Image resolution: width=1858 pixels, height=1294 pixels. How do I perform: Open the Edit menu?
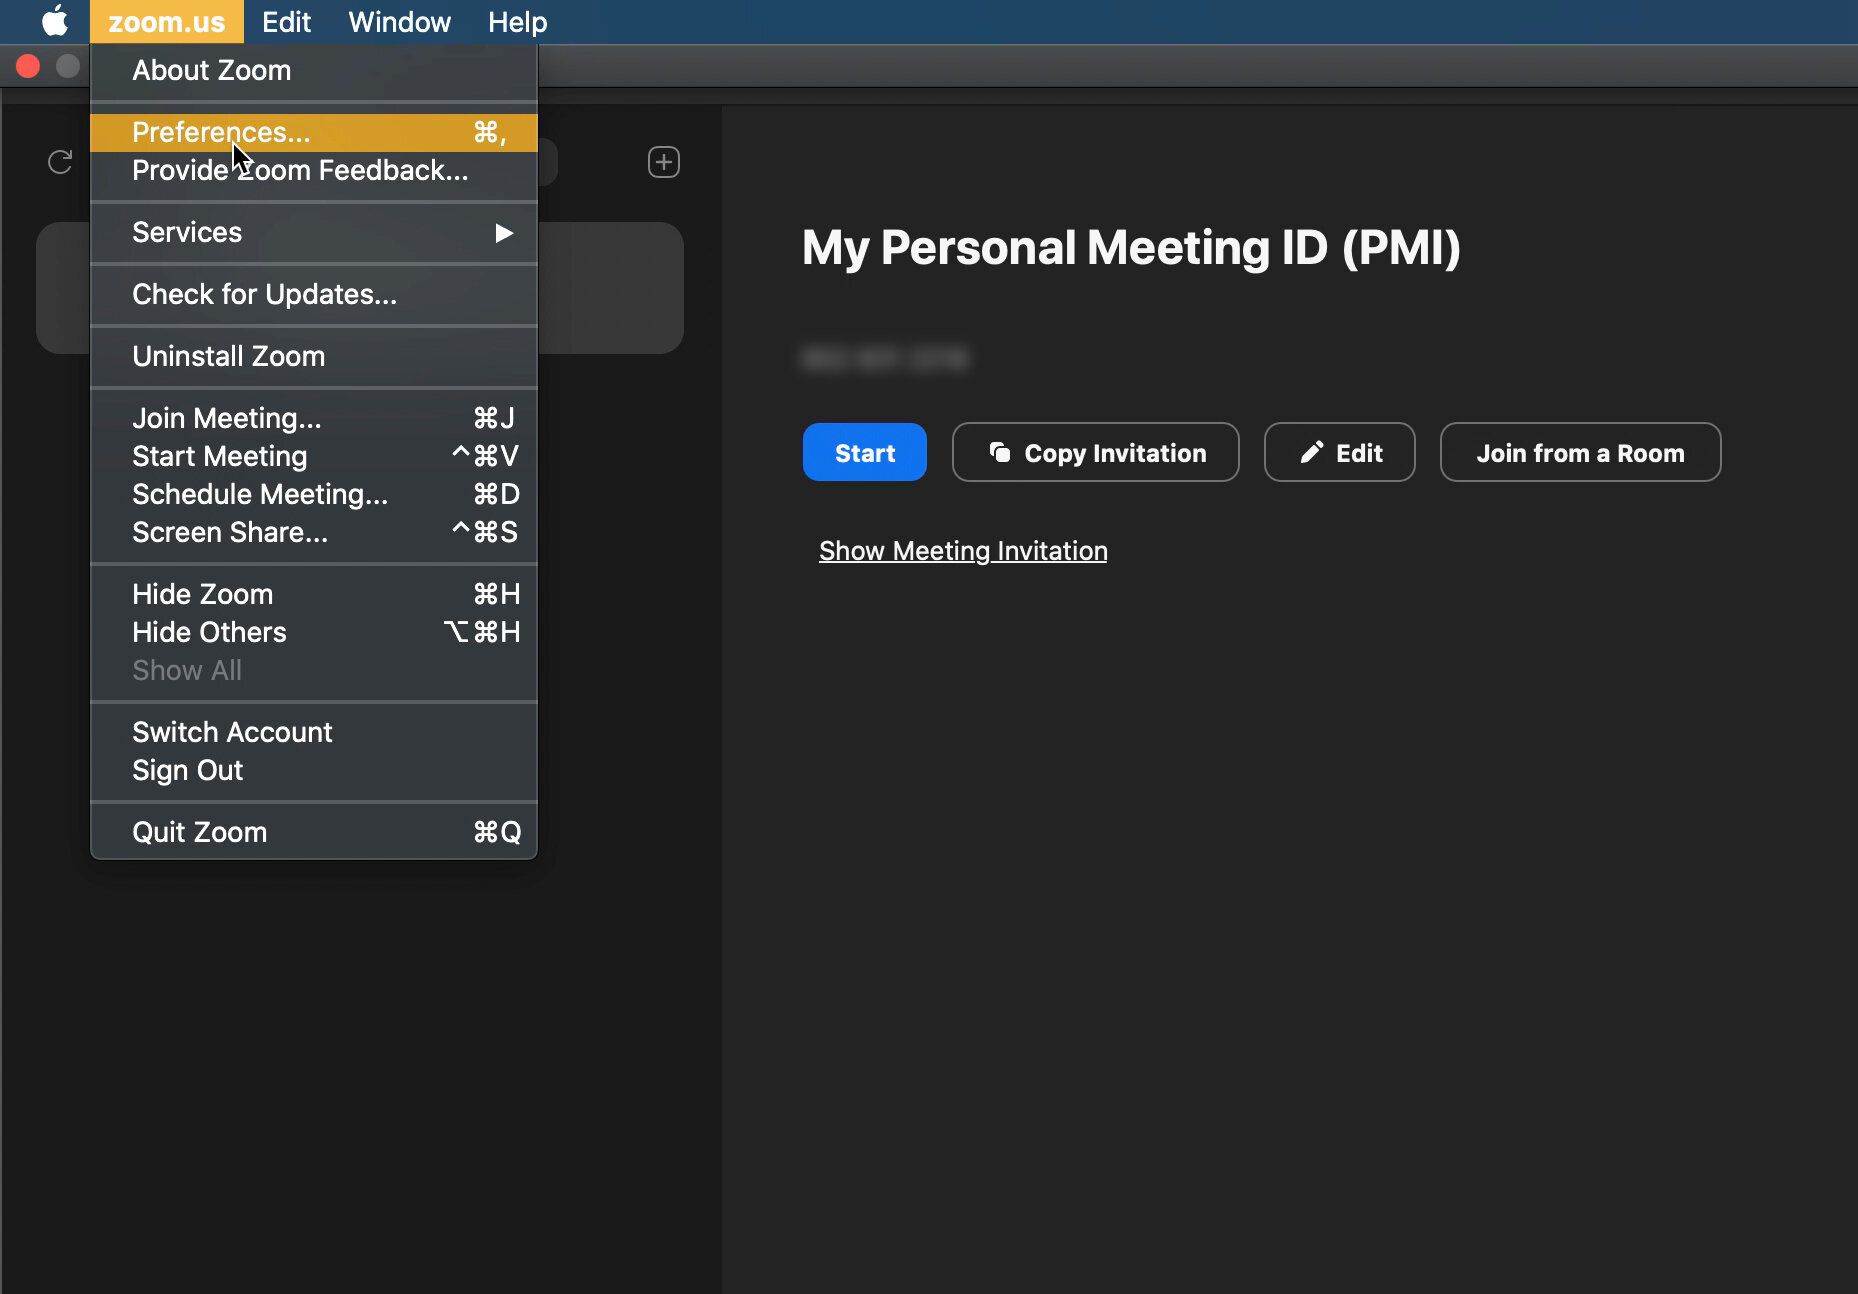(286, 21)
